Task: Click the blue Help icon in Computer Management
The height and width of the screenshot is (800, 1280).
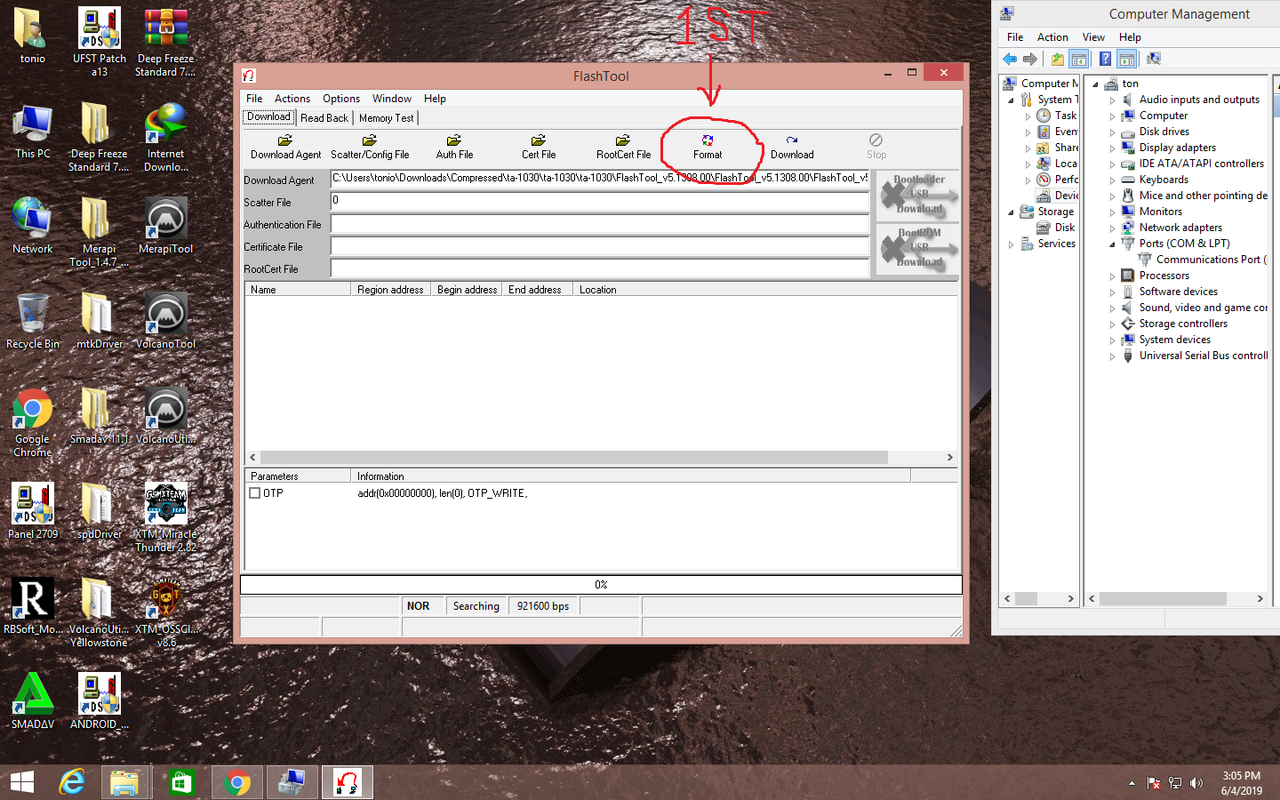Action: tap(1106, 59)
